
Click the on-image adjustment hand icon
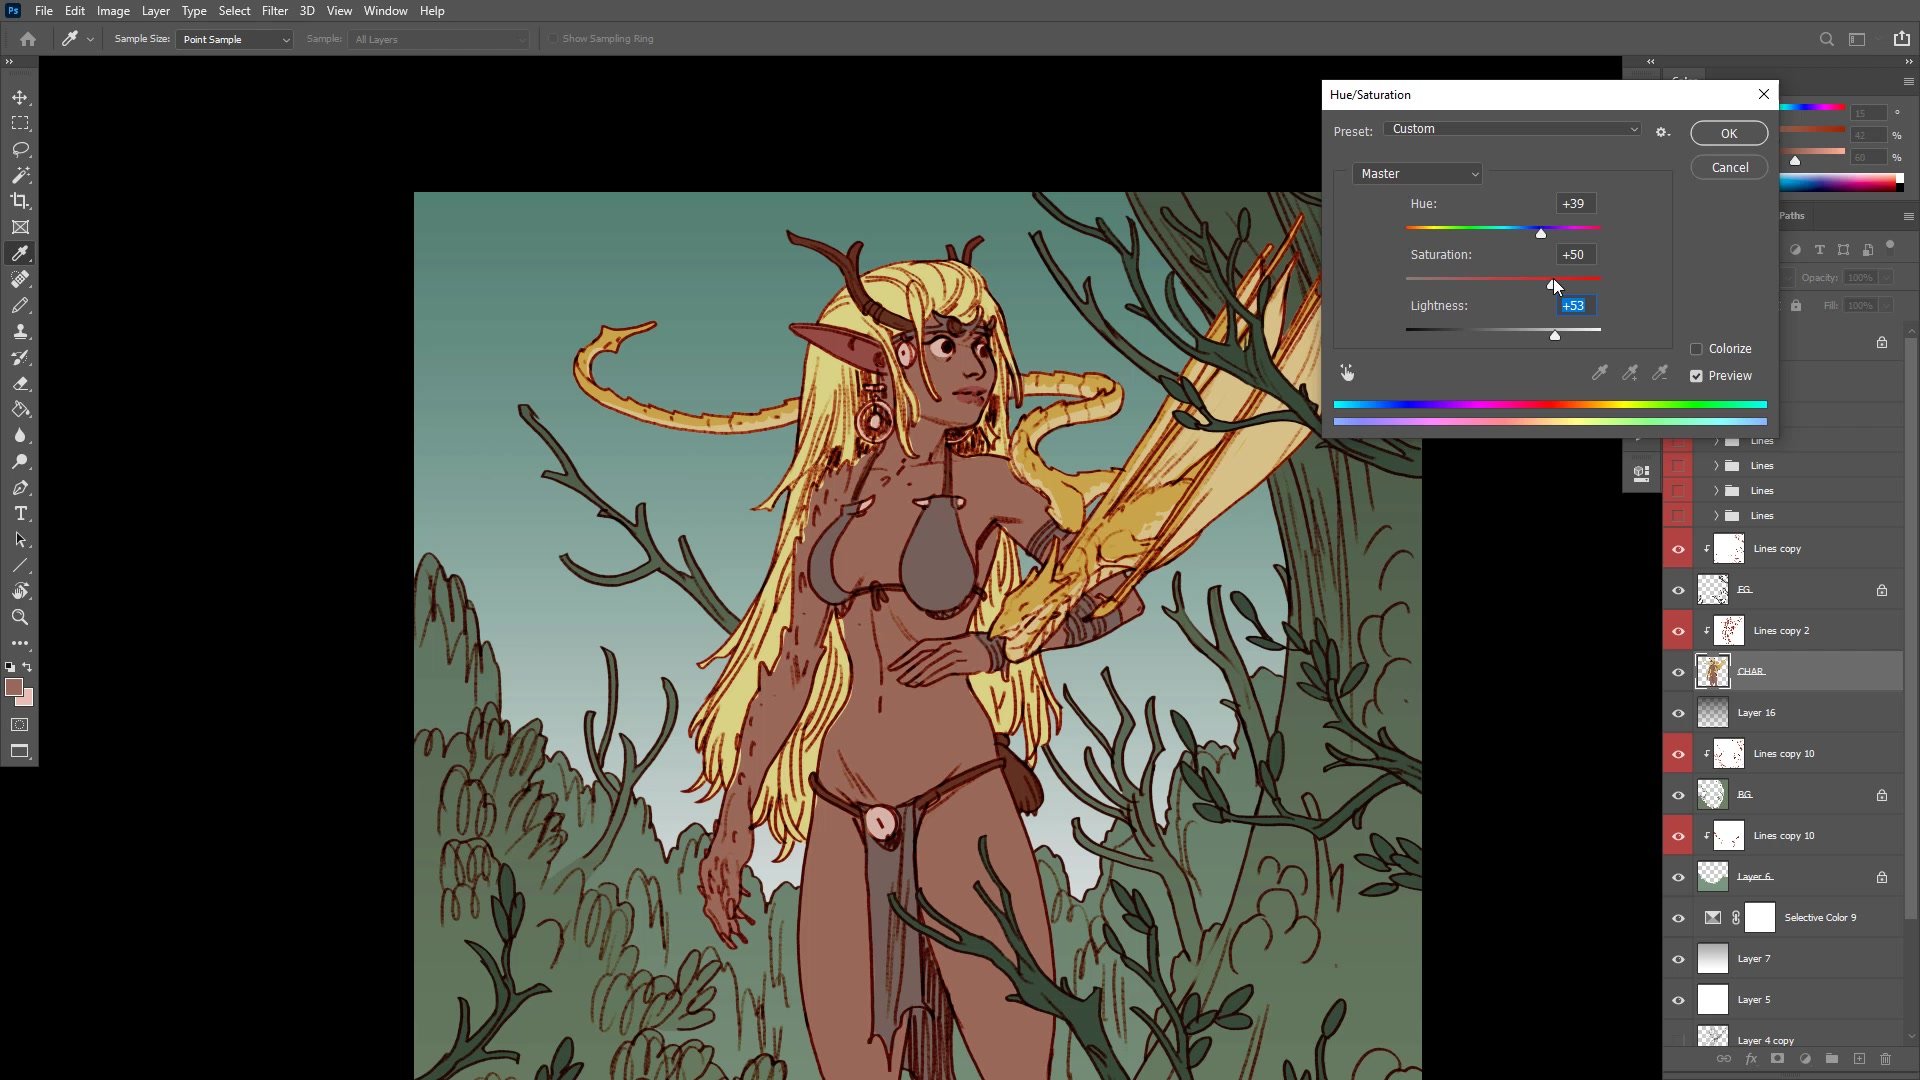pos(1347,373)
